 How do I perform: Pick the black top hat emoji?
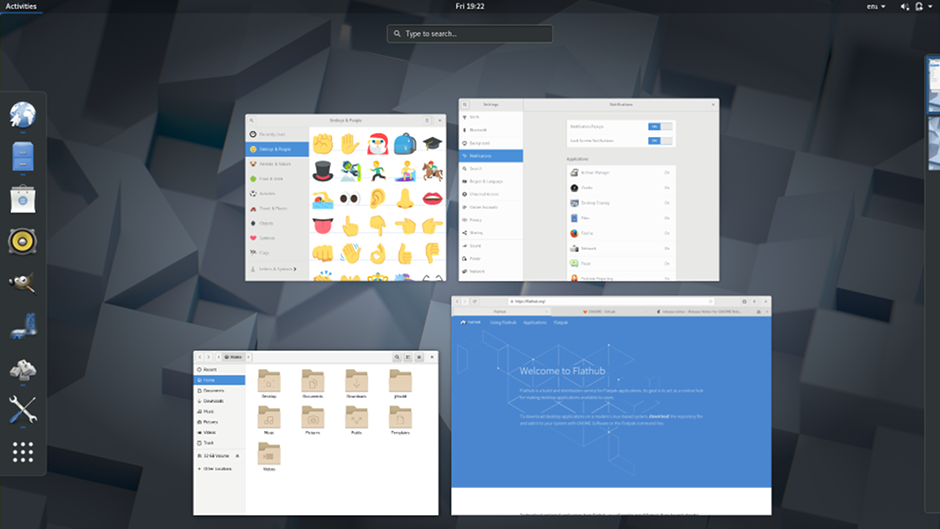(323, 172)
